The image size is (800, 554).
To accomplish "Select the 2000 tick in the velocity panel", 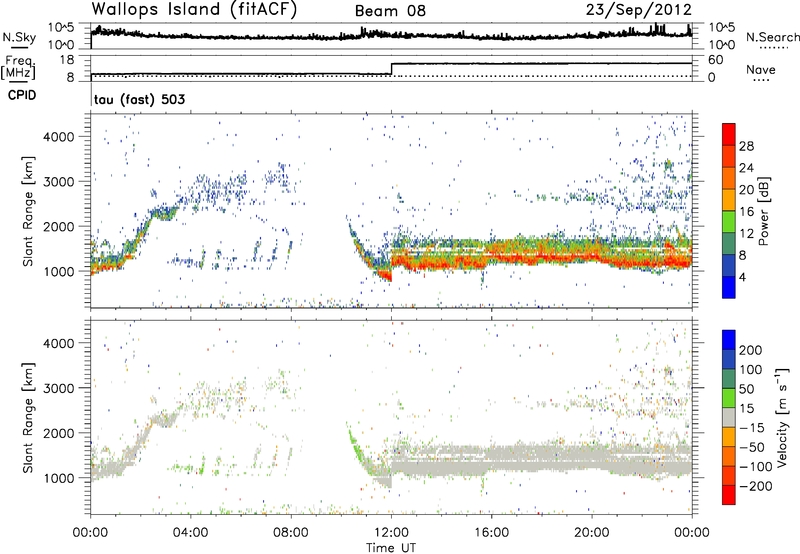I will click(58, 433).
